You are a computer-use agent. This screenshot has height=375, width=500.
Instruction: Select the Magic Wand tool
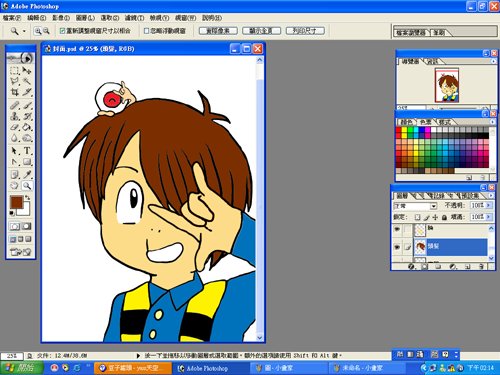27,81
